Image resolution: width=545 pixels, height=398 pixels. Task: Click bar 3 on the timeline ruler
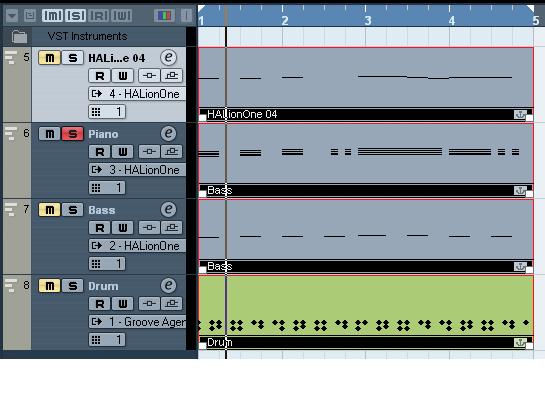(368, 21)
